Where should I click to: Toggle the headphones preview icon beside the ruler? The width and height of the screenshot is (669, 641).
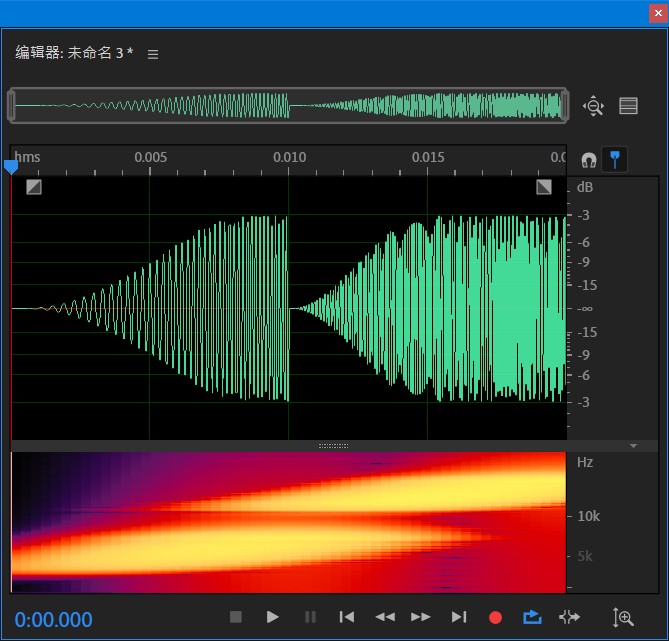coord(589,160)
